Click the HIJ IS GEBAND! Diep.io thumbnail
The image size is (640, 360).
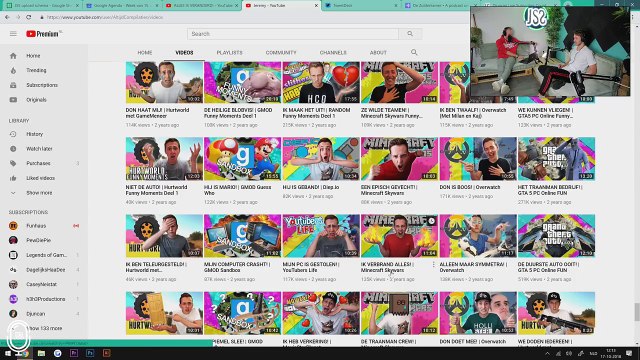(321, 159)
